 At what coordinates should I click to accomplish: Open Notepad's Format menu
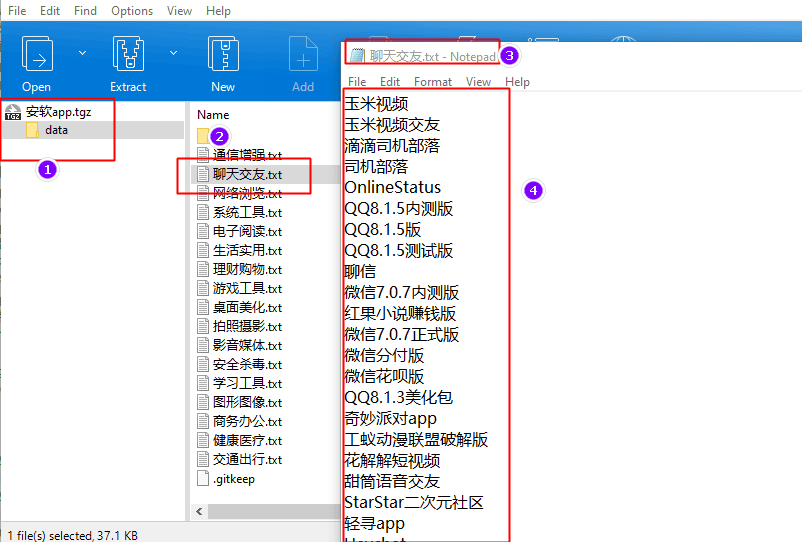pos(433,82)
